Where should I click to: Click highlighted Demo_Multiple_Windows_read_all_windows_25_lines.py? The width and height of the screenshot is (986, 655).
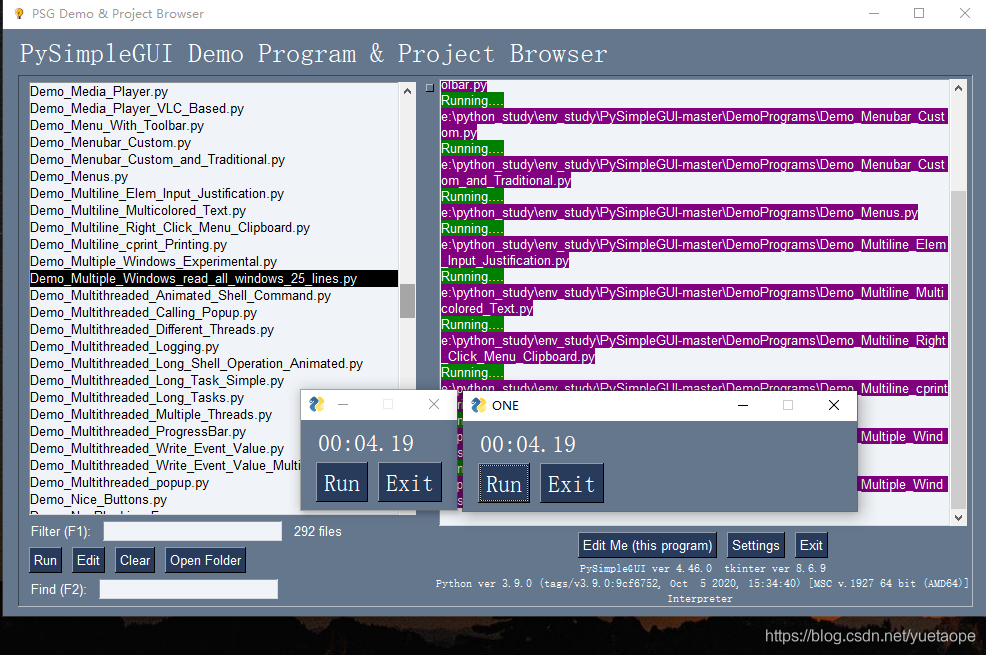point(214,278)
